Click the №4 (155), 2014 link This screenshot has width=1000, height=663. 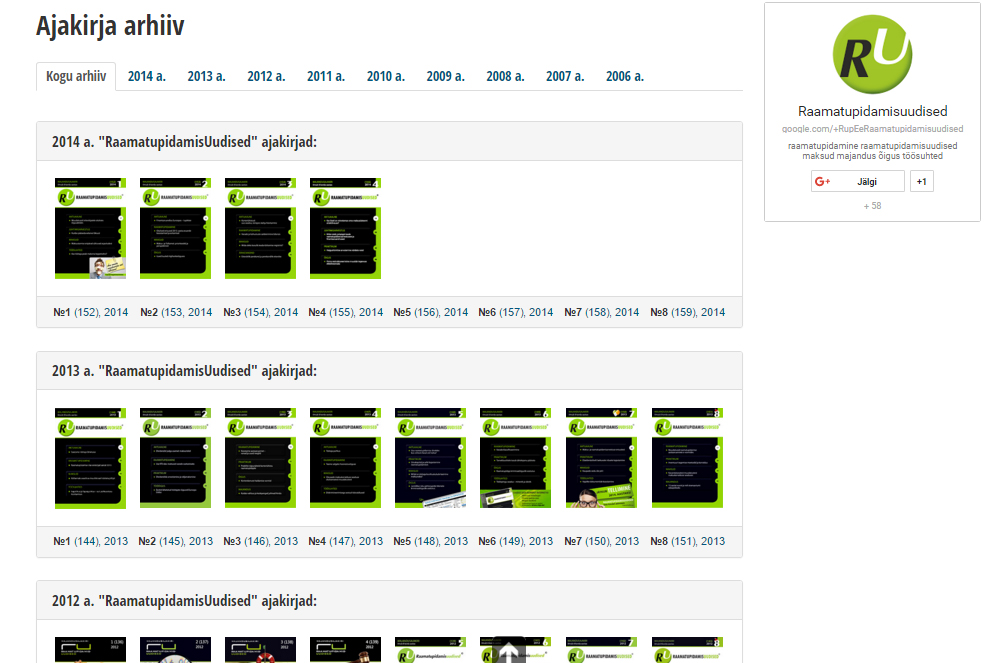pos(346,312)
